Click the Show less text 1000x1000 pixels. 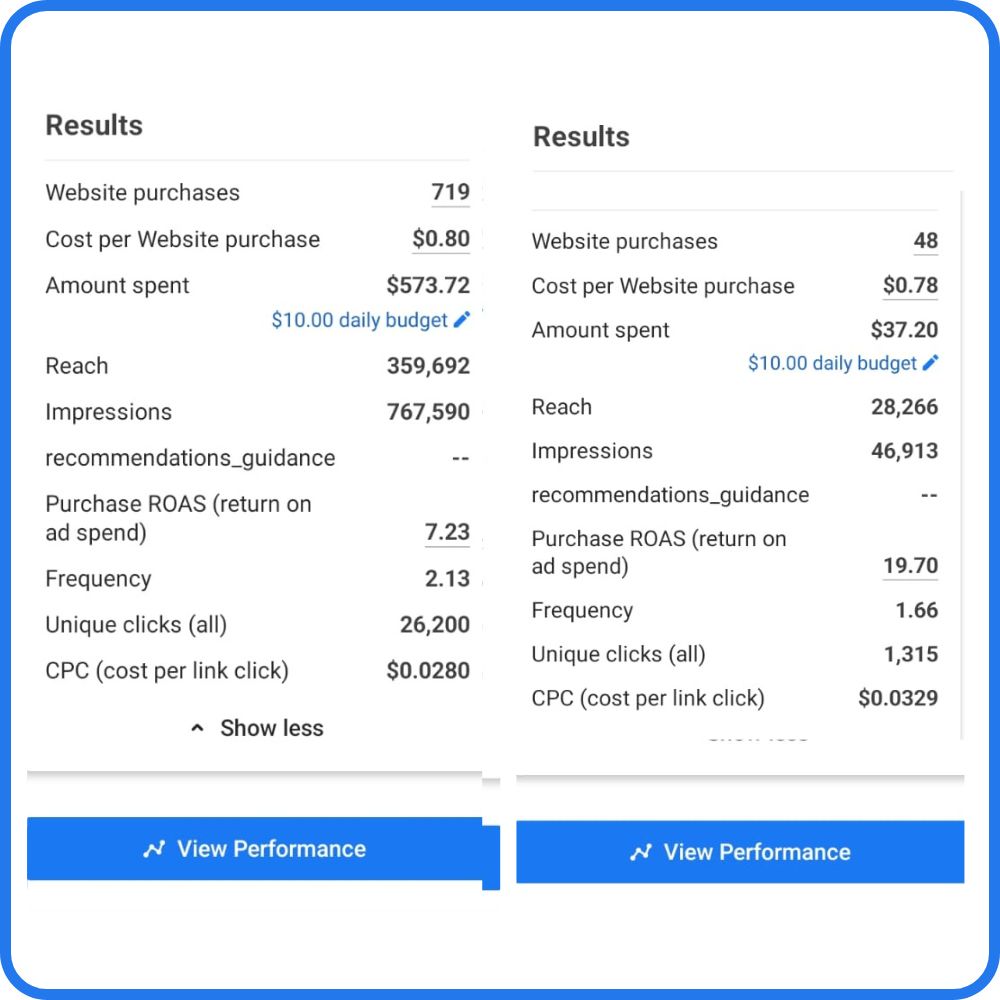click(272, 728)
